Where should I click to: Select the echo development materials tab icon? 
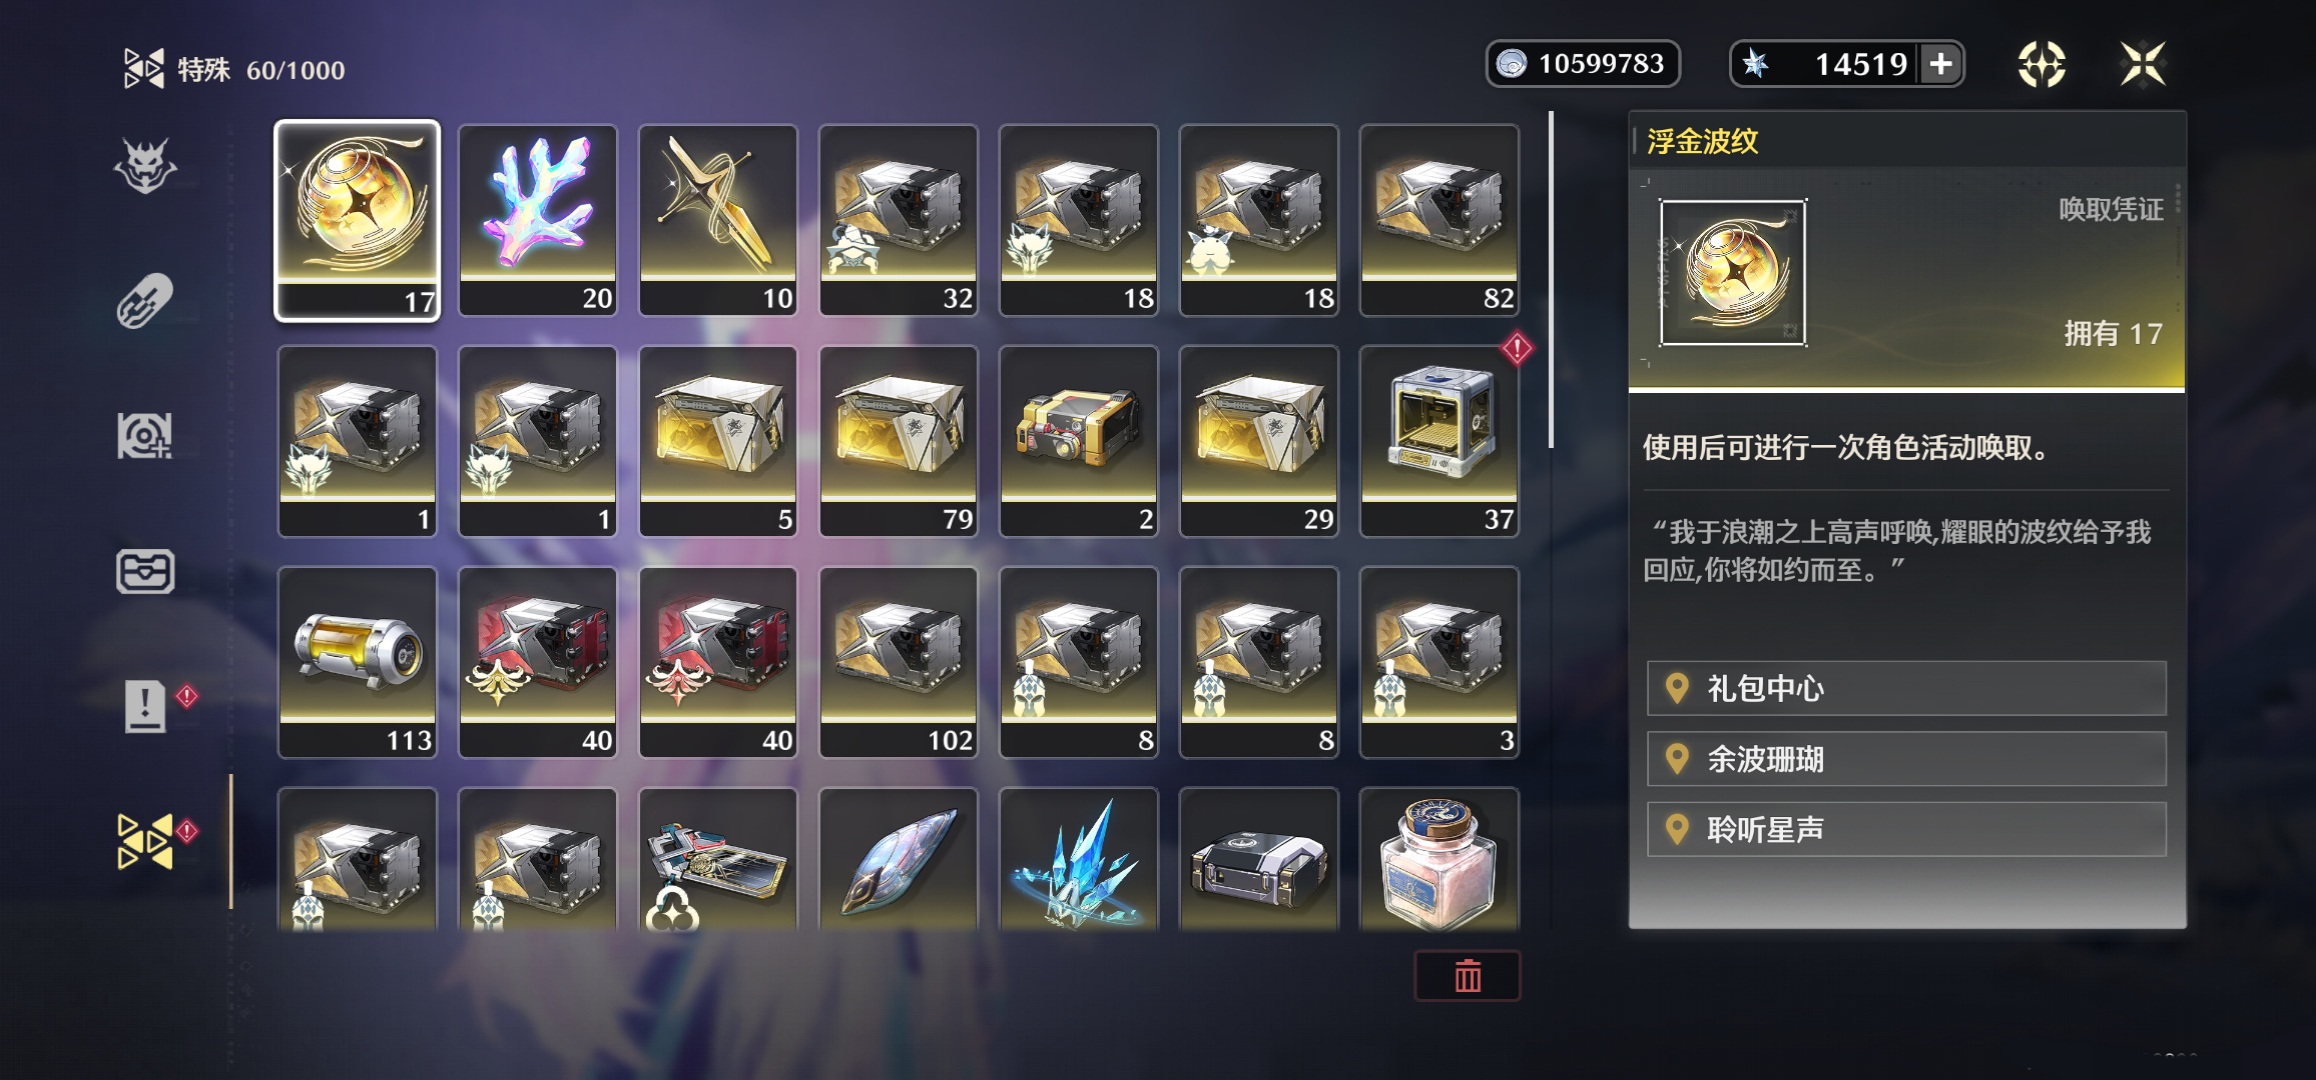point(145,436)
